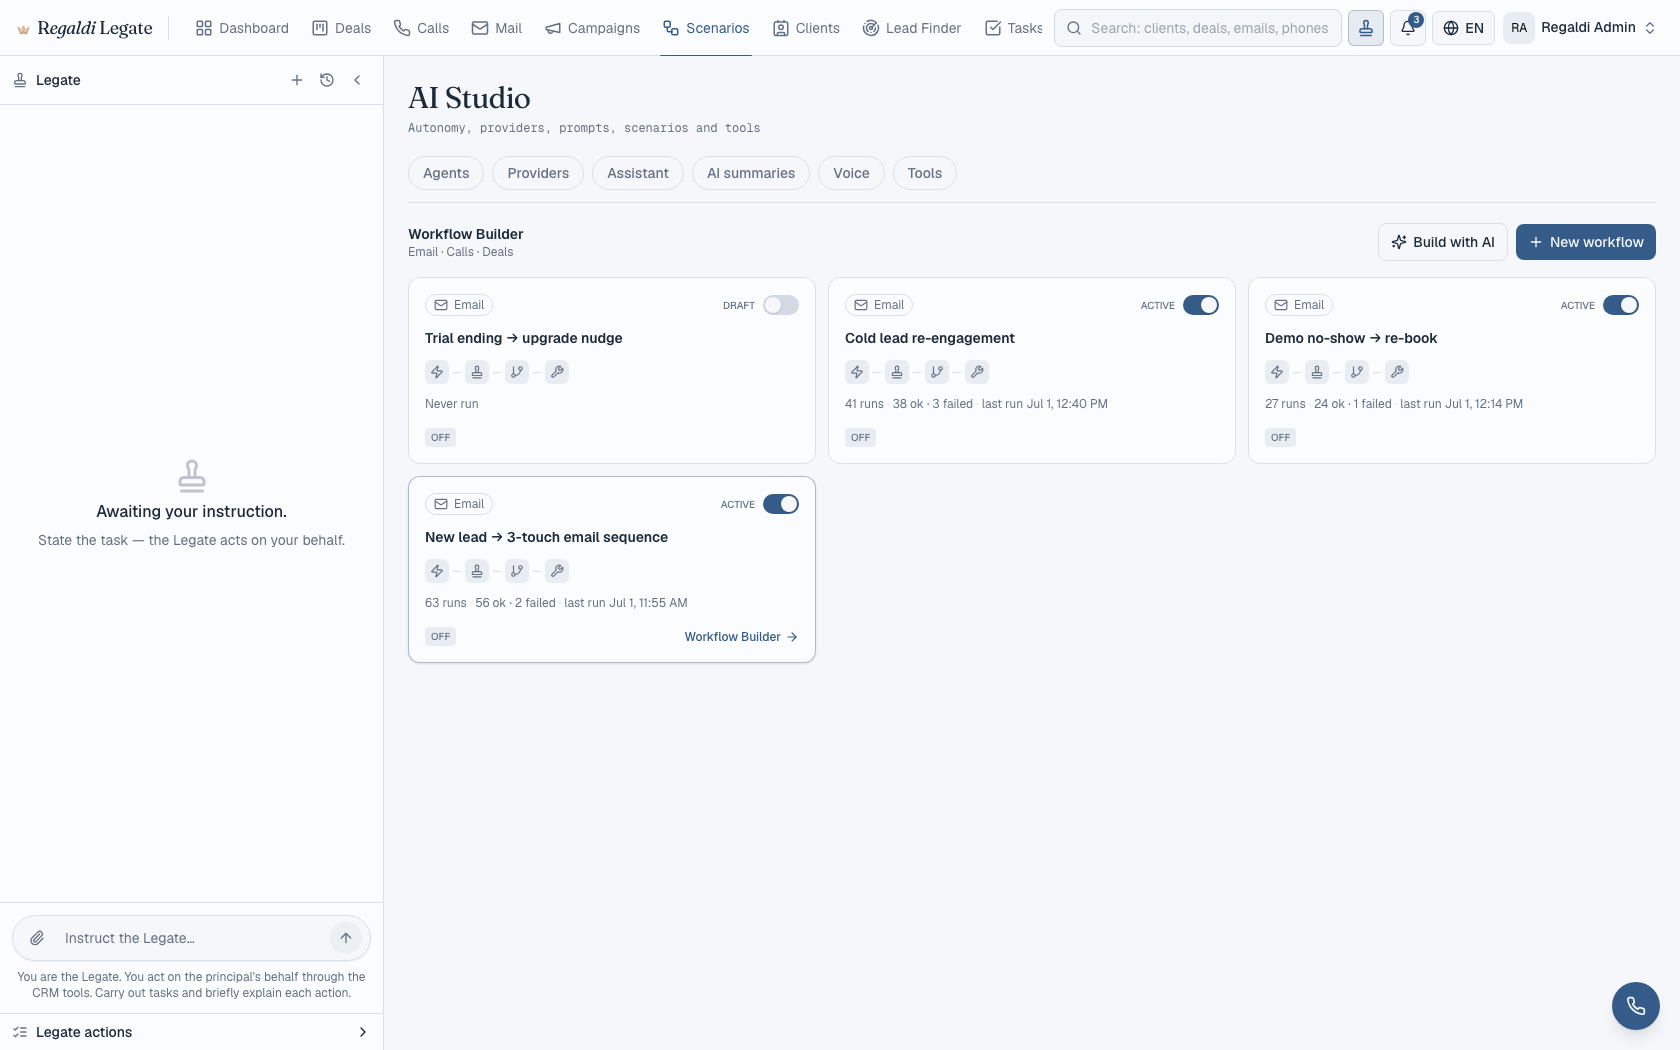
Task: Click the New workflow button
Action: (1586, 242)
